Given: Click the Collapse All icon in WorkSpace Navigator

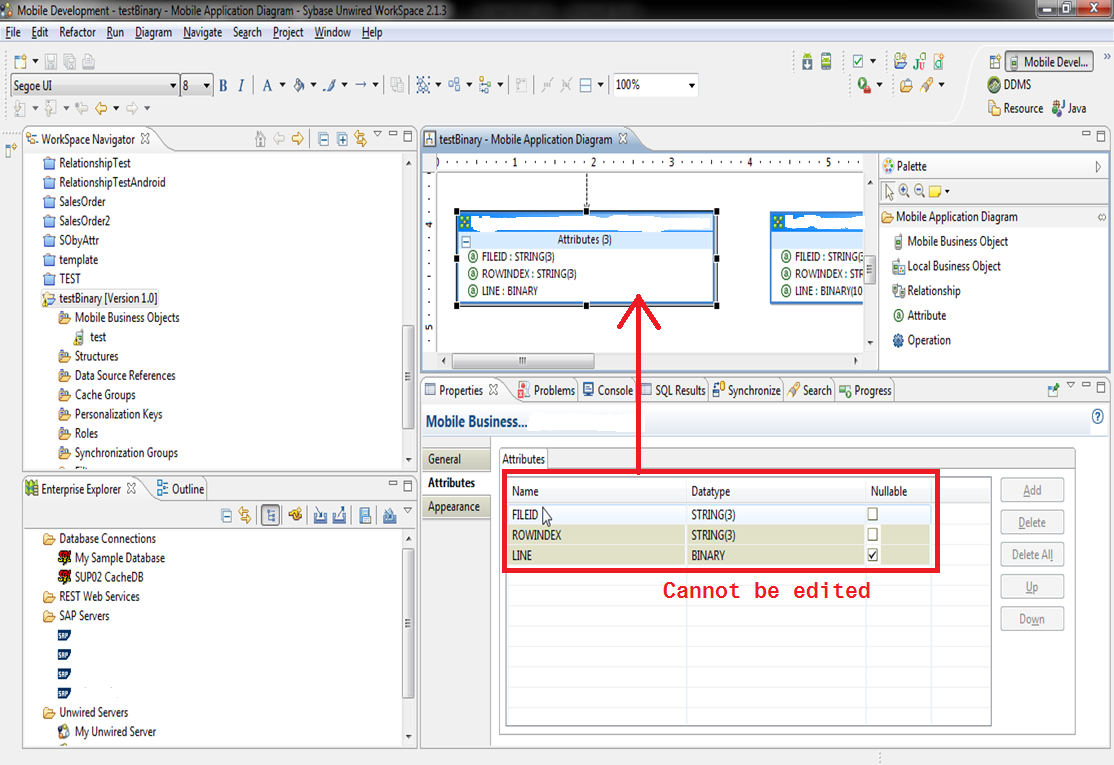Looking at the screenshot, I should (x=323, y=139).
